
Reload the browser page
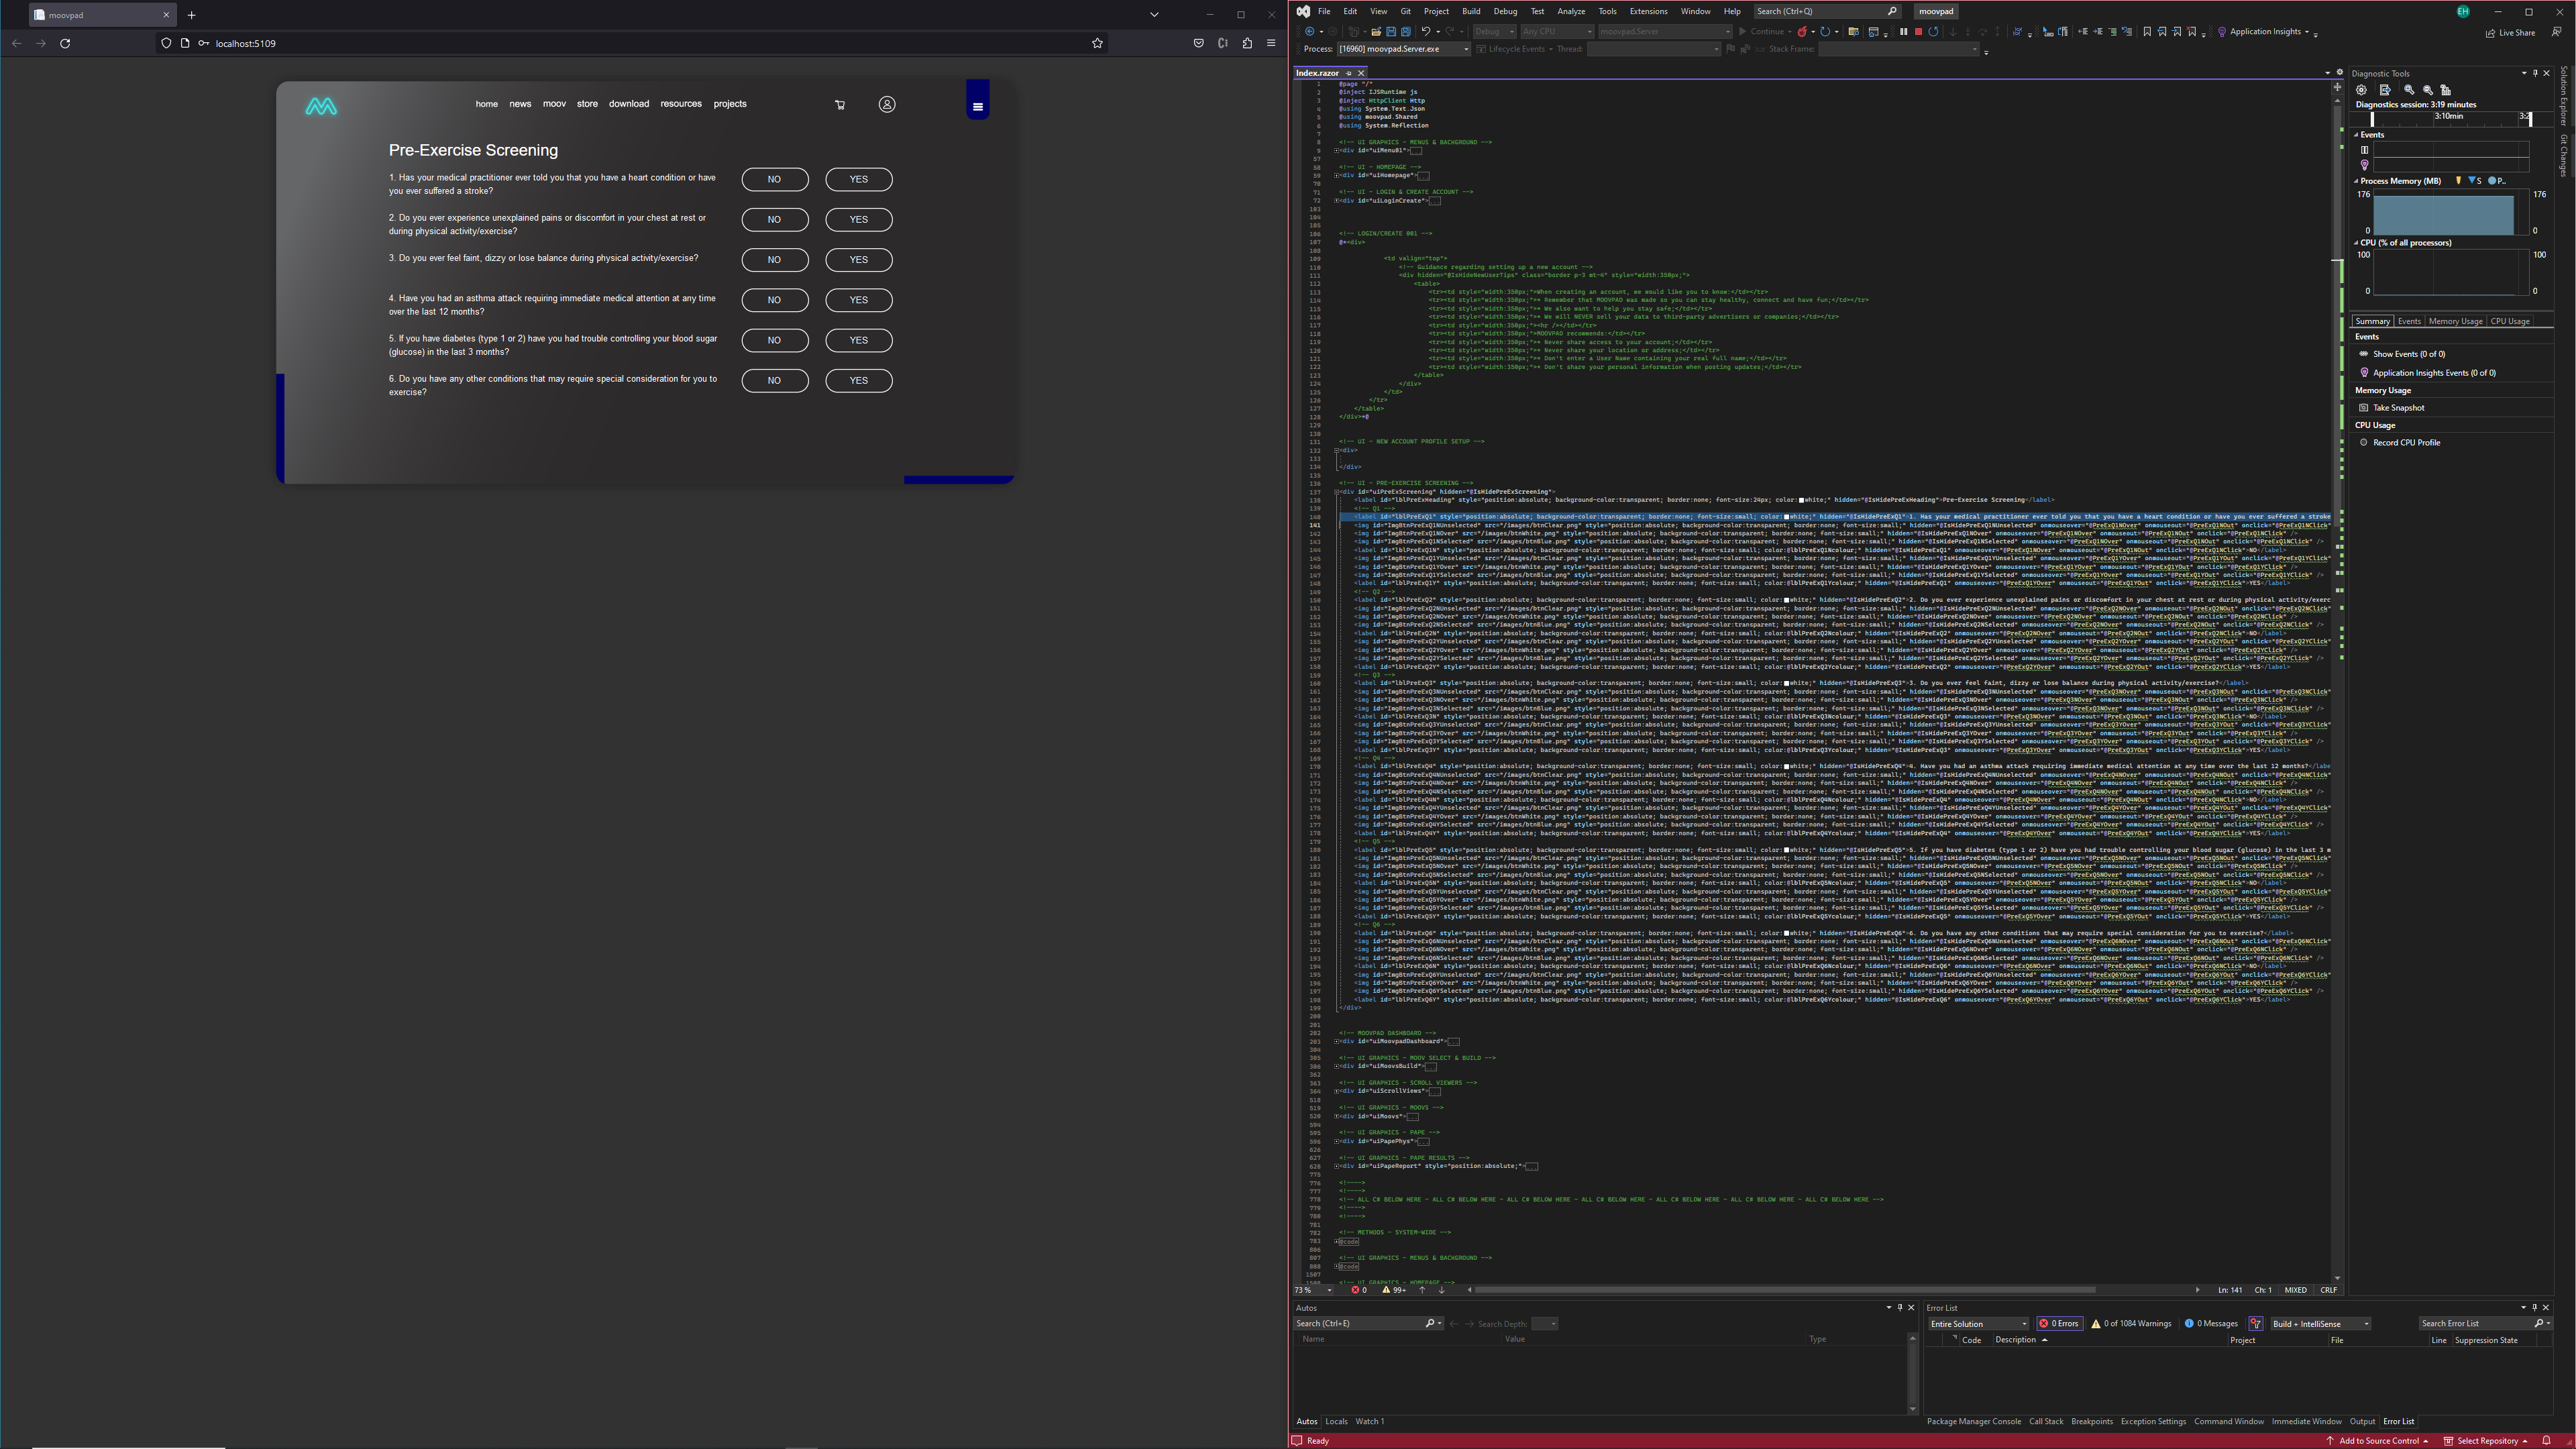click(x=65, y=43)
